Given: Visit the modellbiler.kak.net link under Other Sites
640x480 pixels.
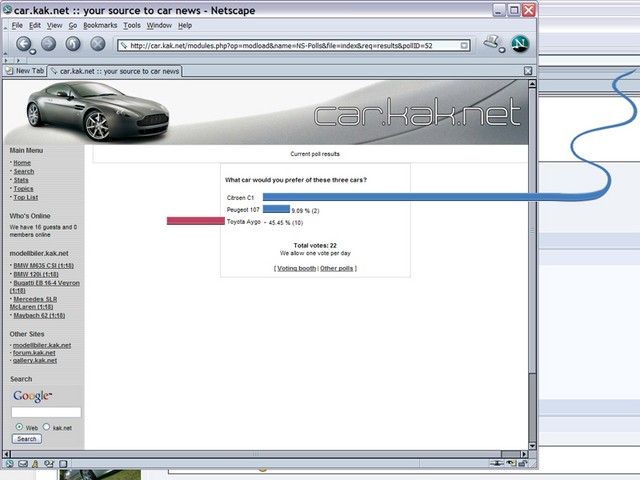Looking at the screenshot, I should (42, 345).
